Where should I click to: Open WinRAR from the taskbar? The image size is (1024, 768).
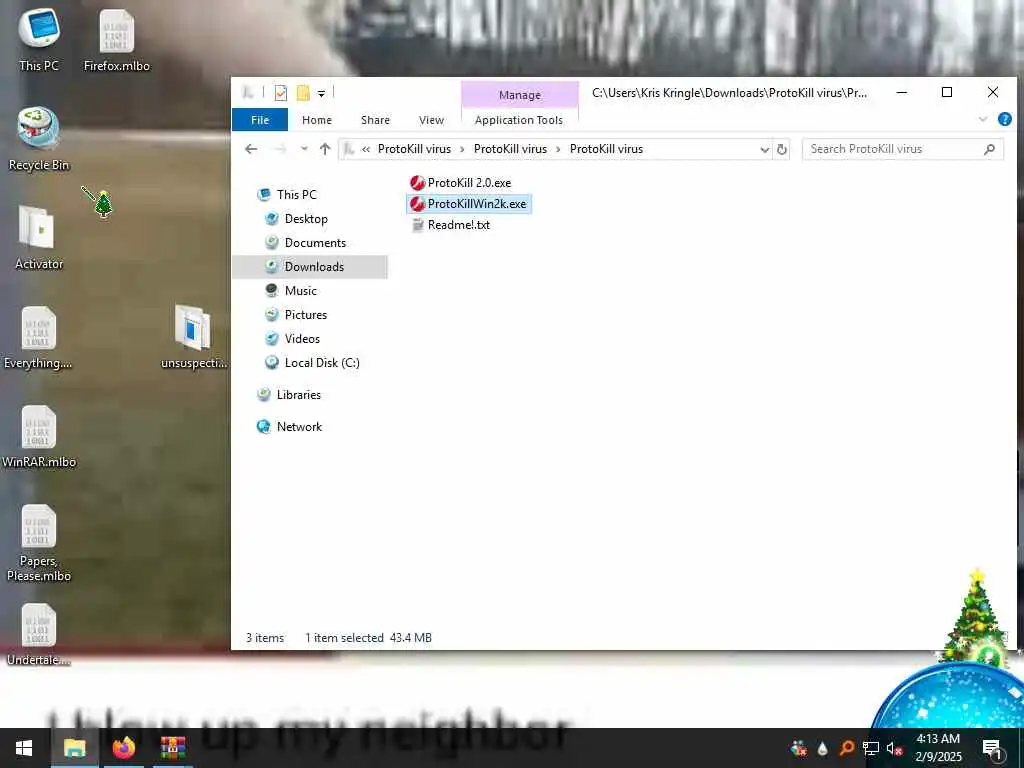pos(172,748)
